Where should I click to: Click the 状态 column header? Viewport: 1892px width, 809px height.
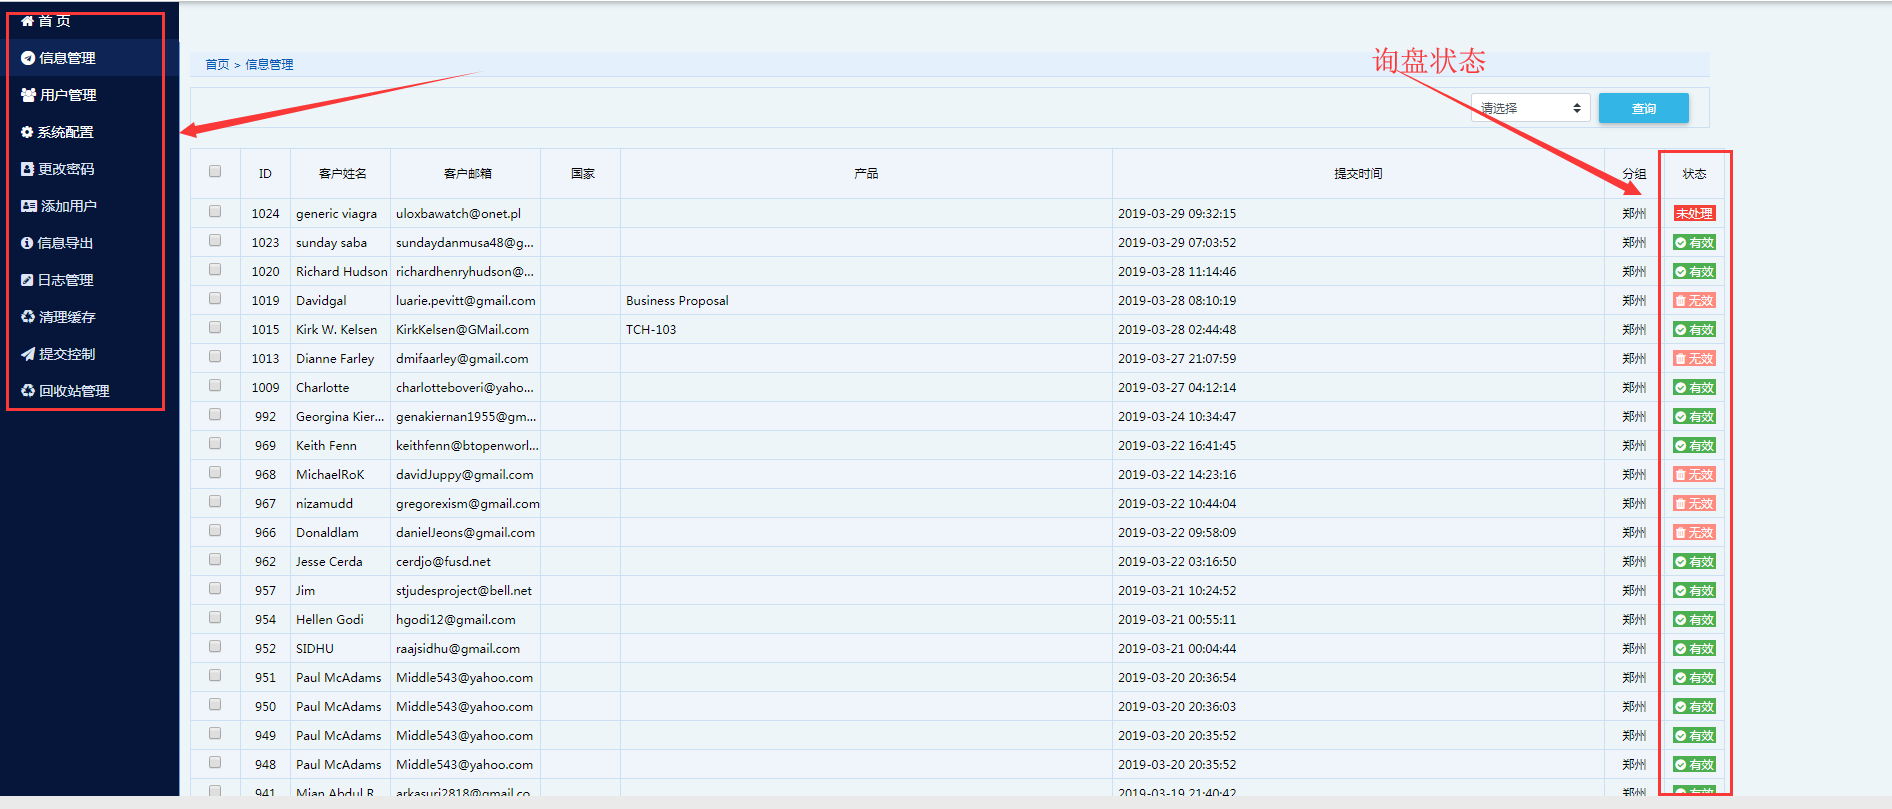tap(1694, 173)
